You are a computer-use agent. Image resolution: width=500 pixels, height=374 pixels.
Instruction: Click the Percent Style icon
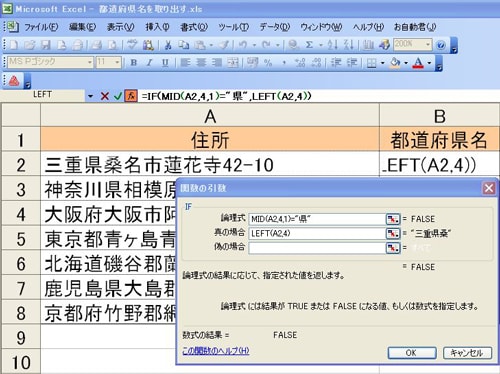pos(268,62)
